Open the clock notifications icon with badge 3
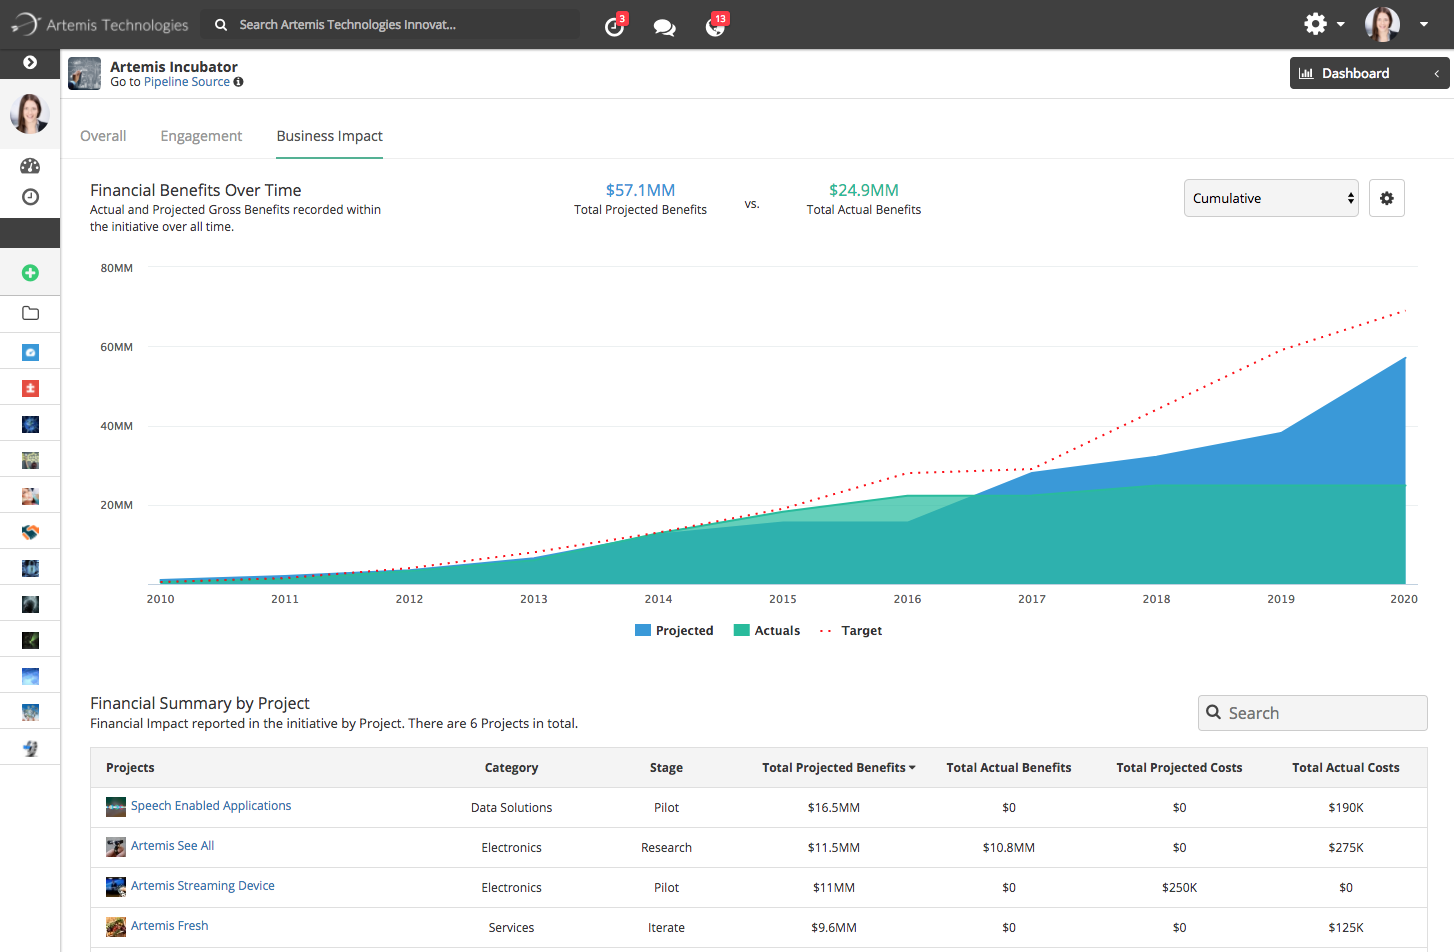The width and height of the screenshot is (1454, 952). [615, 26]
